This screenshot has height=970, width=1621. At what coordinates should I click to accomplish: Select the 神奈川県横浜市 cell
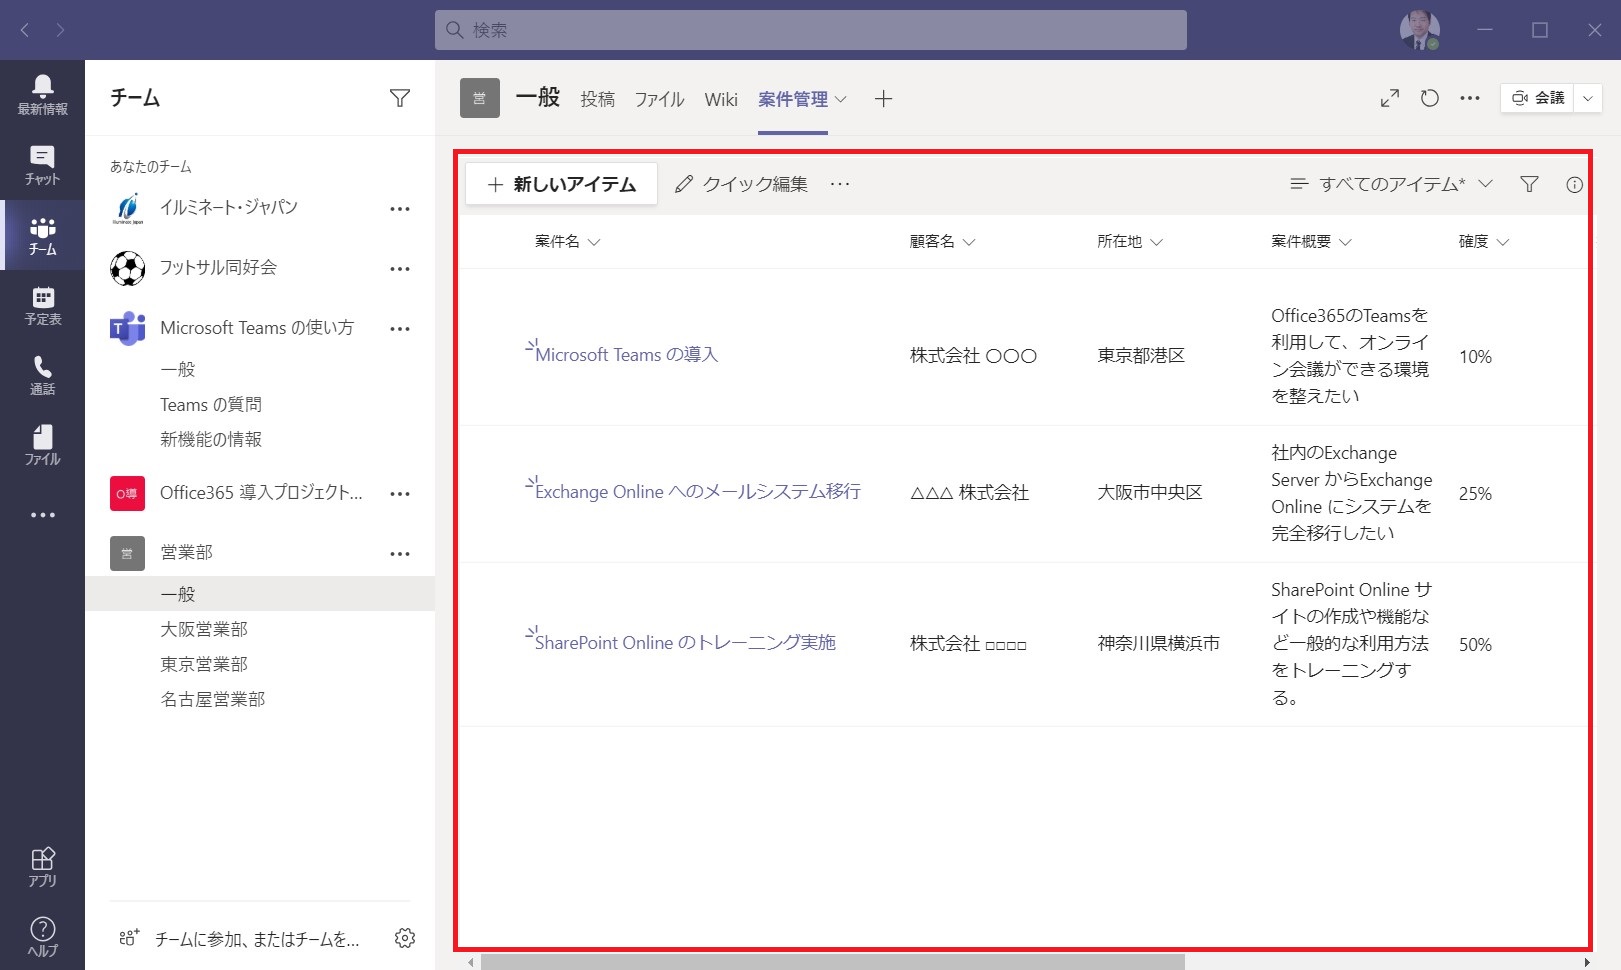point(1159,644)
